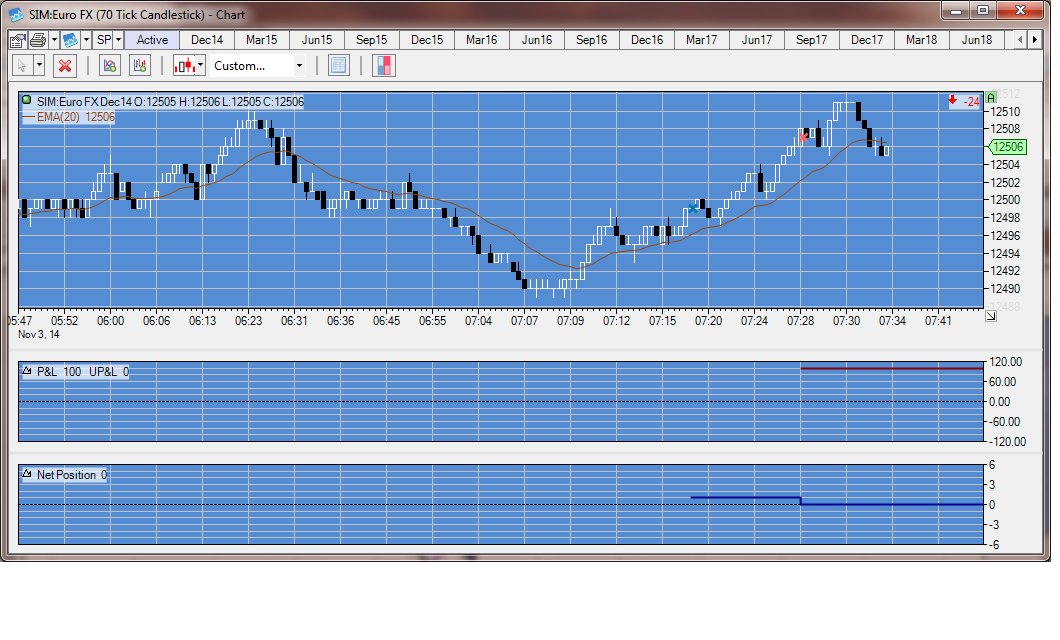Open the data table grid icon
Image resolution: width=1060 pixels, height=640 pixels.
coord(338,66)
